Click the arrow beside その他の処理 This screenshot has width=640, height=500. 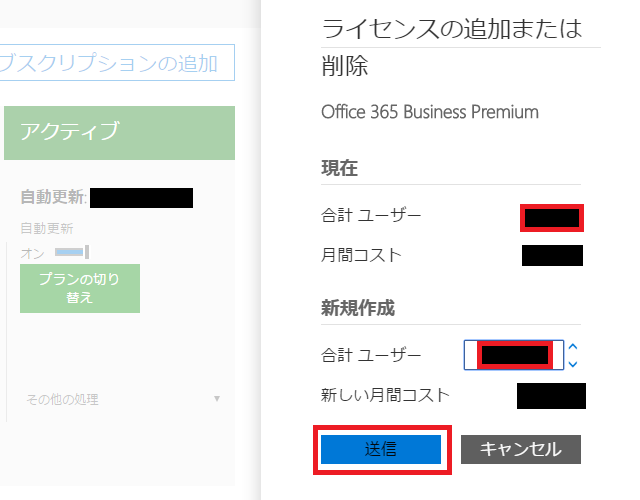click(217, 399)
